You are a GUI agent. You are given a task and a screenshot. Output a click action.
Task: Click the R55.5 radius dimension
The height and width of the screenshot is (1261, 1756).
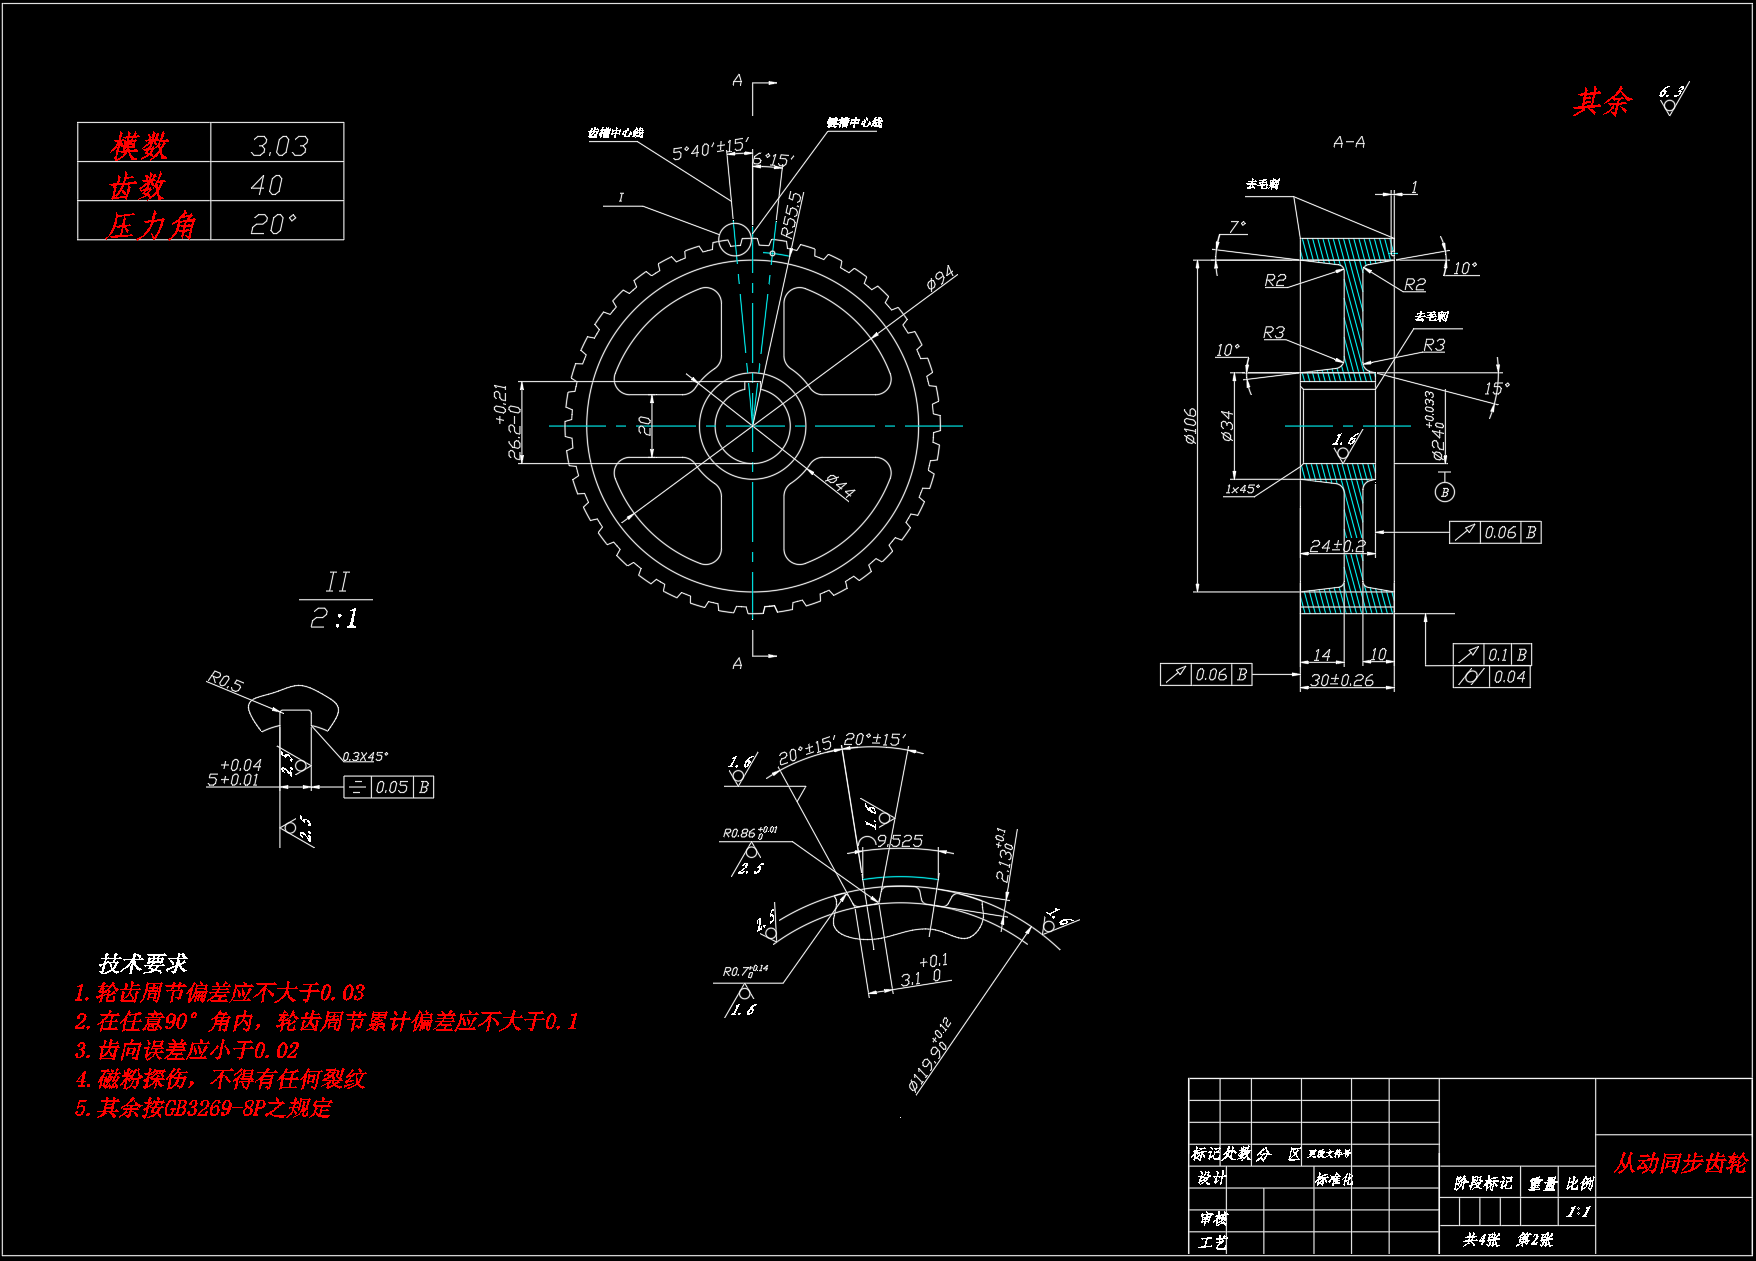click(x=792, y=215)
